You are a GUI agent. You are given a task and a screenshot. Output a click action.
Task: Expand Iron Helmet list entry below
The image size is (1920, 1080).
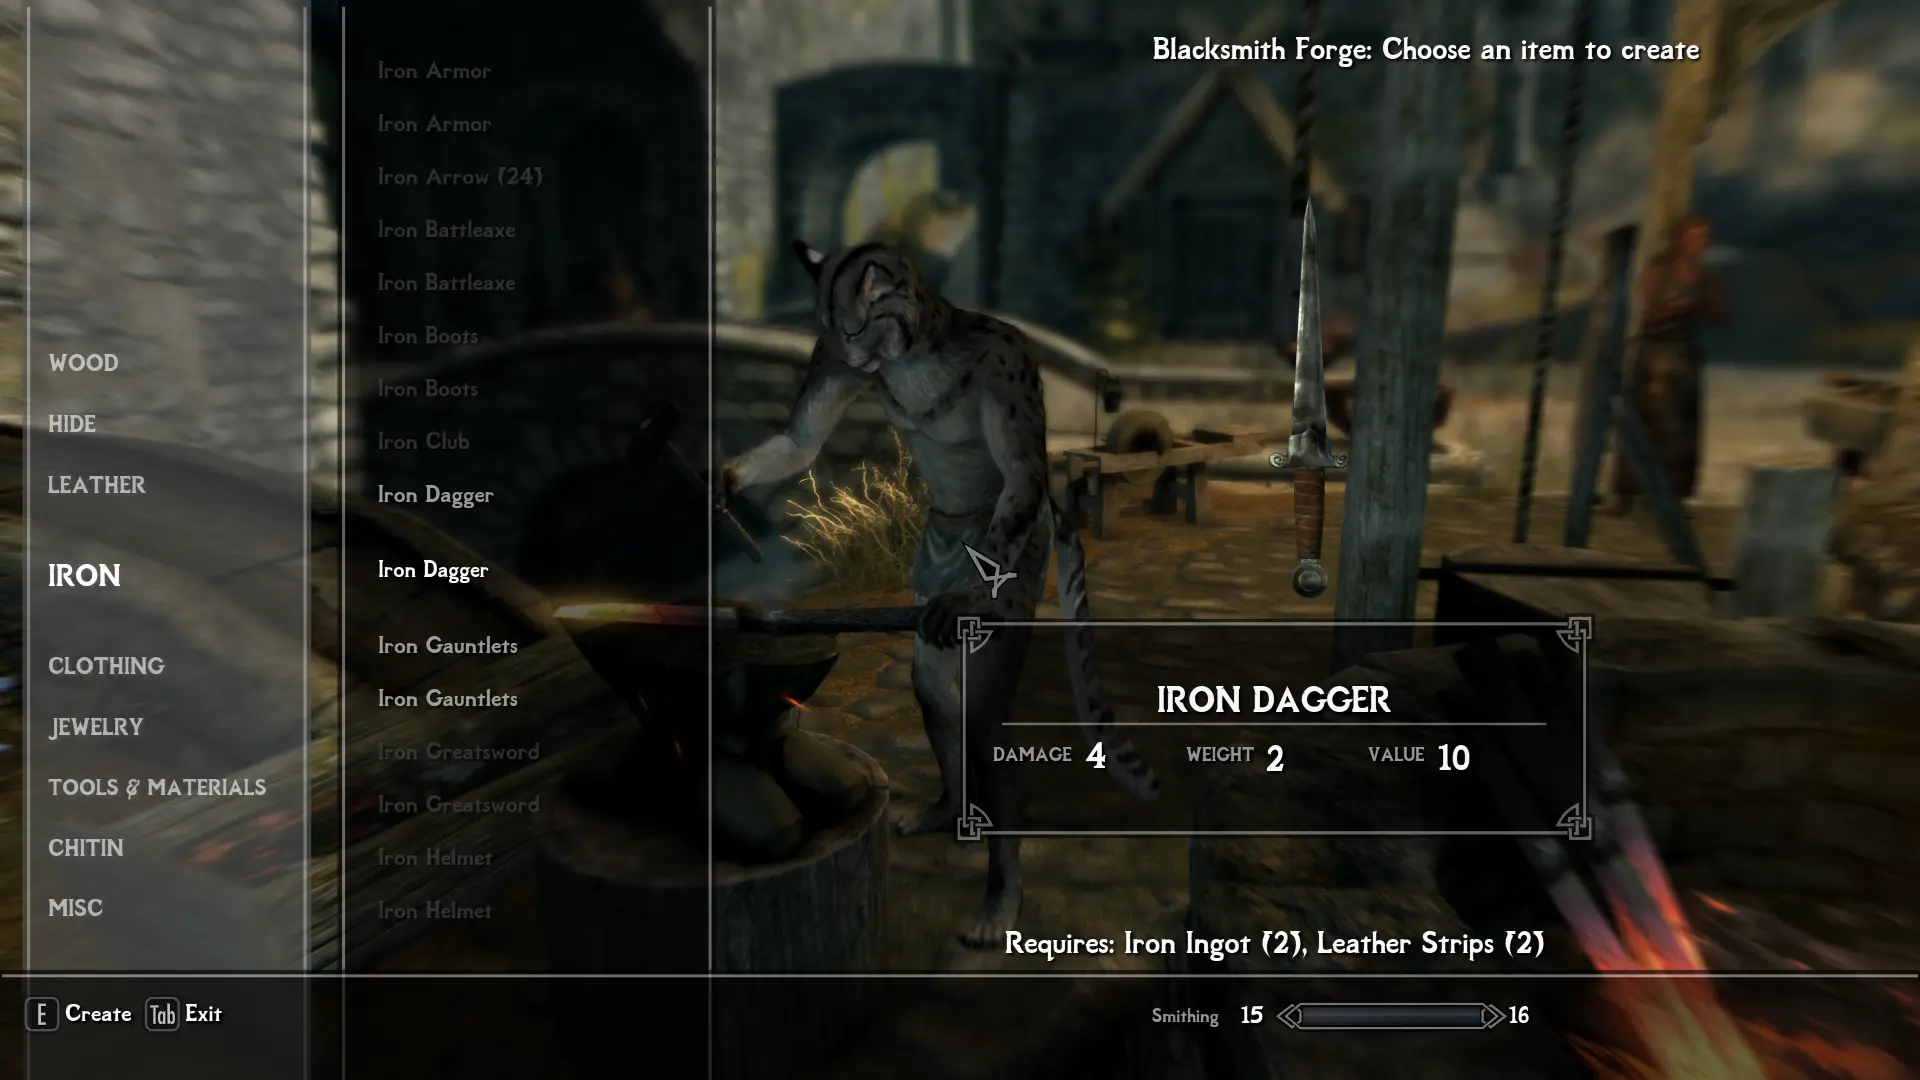tap(435, 909)
